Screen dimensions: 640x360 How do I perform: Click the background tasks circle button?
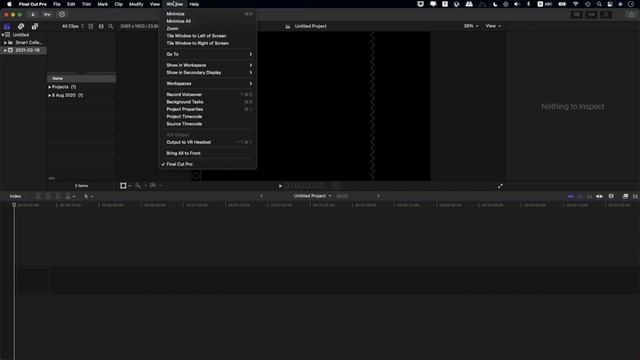pos(62,14)
